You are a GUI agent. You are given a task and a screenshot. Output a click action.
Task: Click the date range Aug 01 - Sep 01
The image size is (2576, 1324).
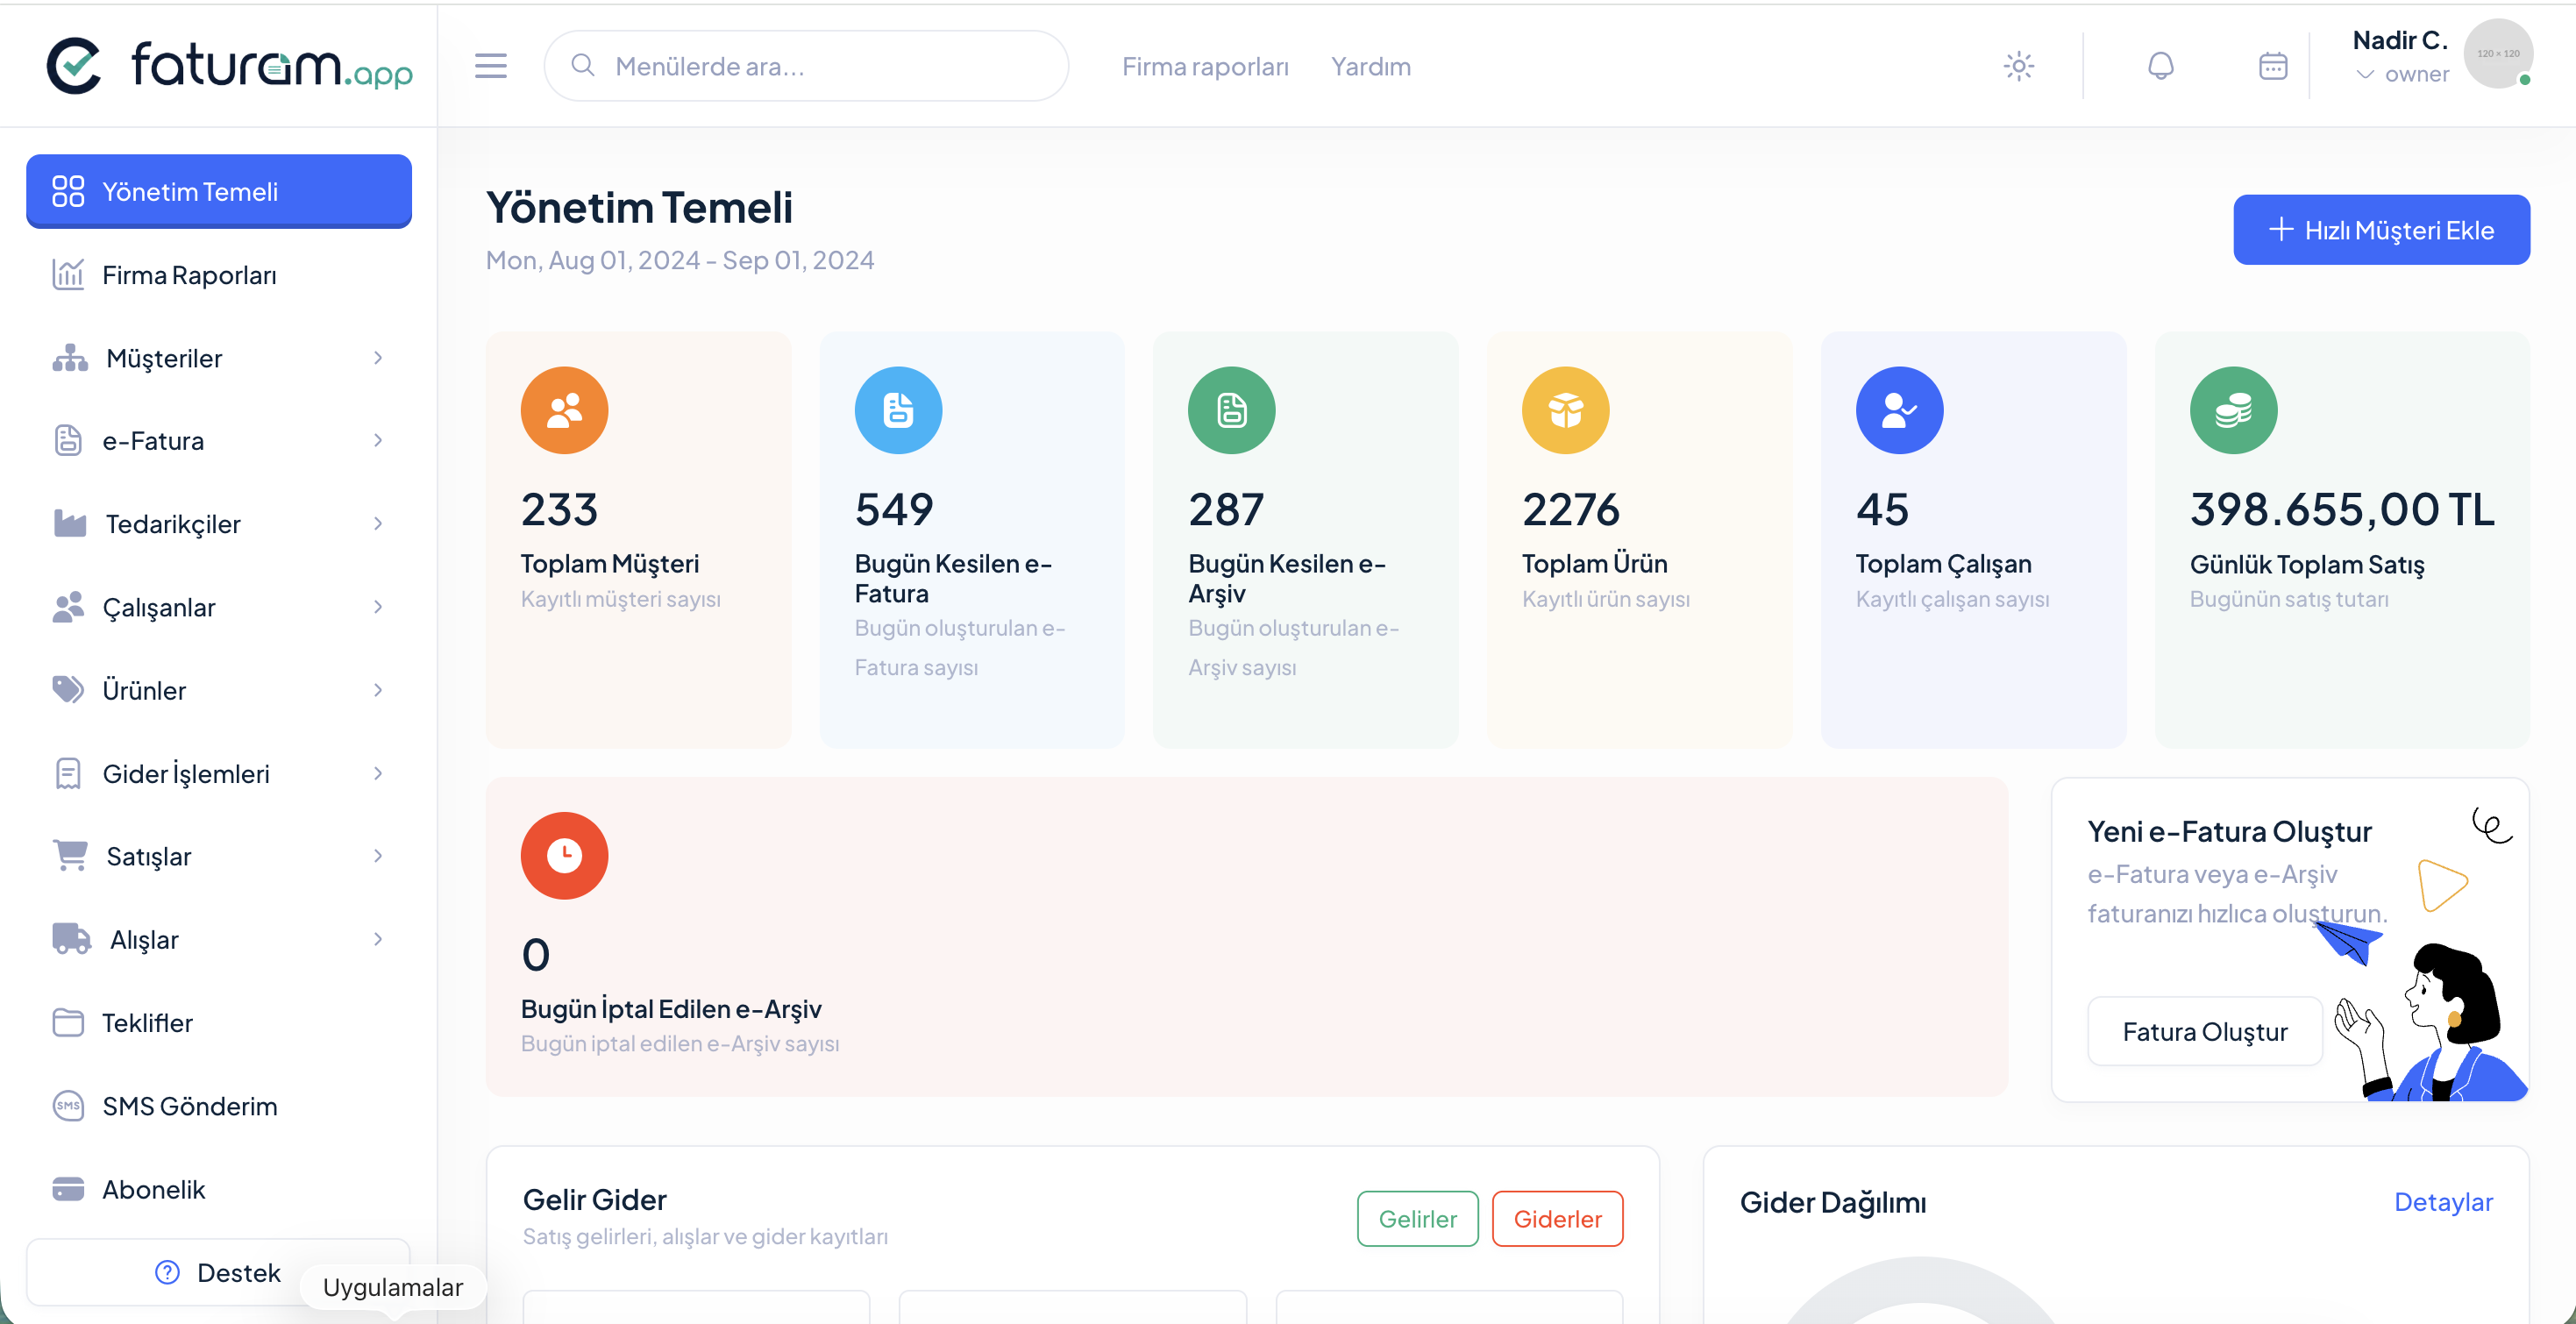[x=680, y=260]
